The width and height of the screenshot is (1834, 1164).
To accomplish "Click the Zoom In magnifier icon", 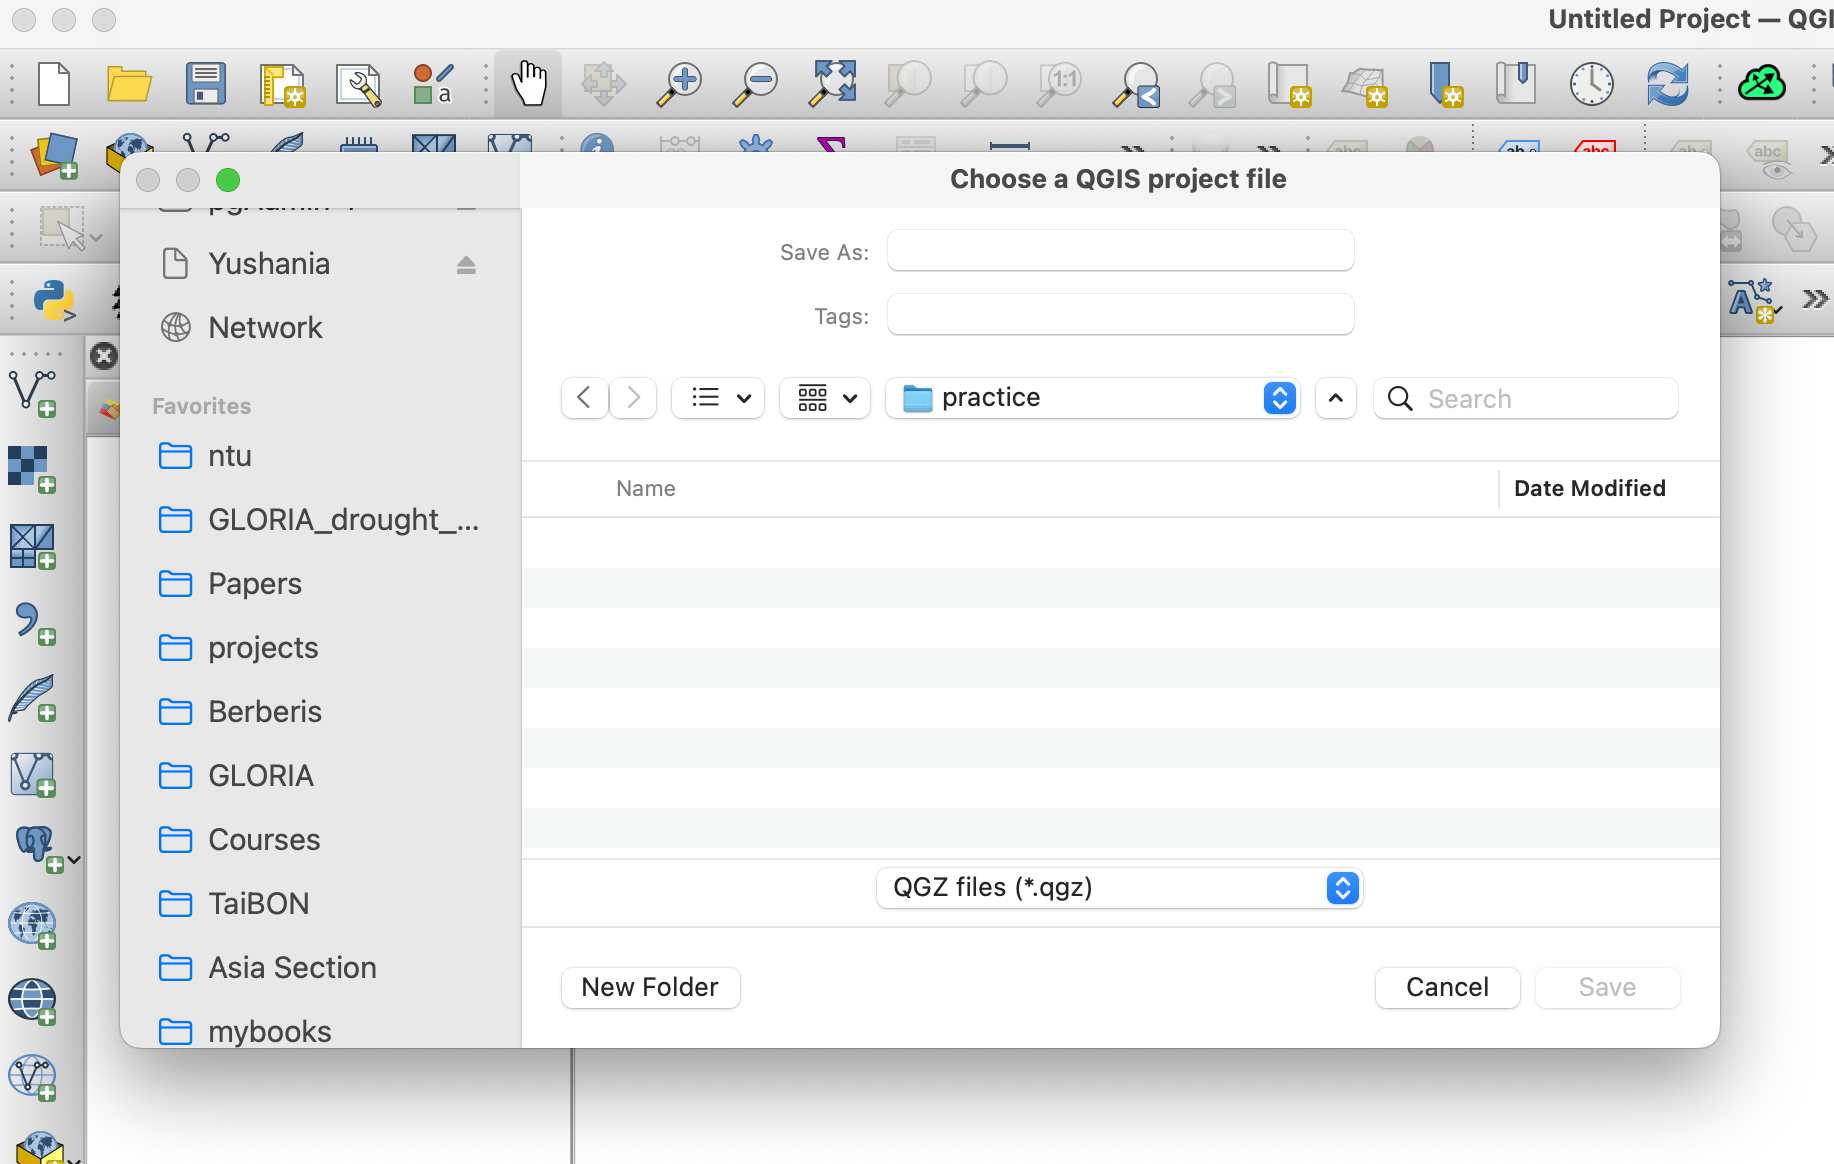I will (680, 83).
